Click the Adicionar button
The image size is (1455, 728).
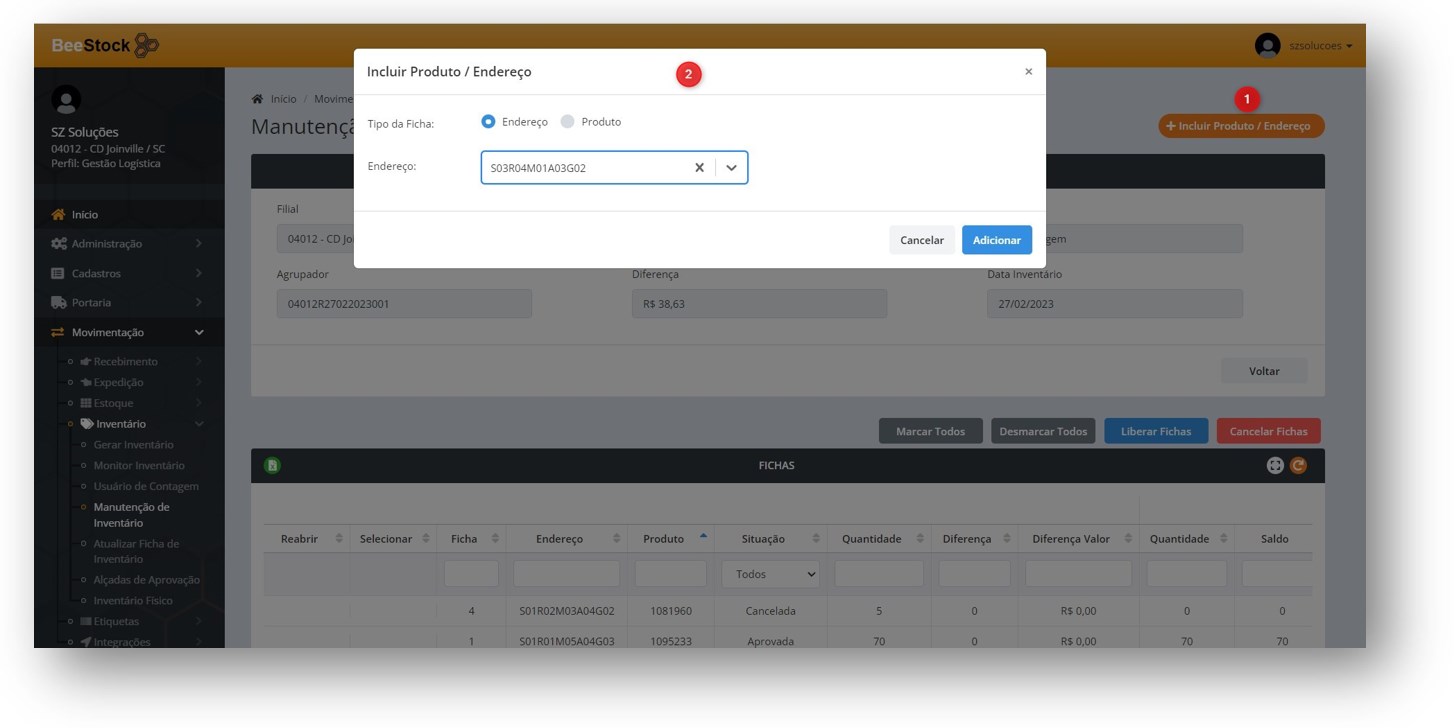996,240
